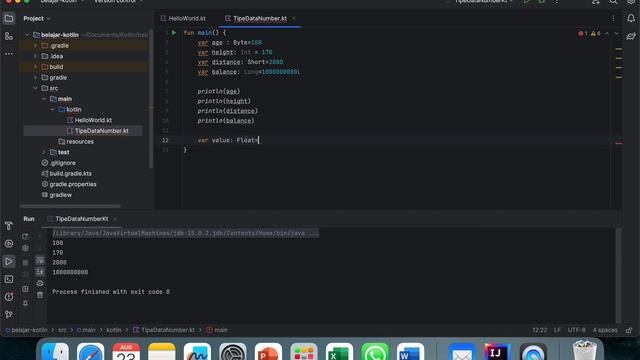640x360 pixels.
Task: Open Safari from the Dock
Action: 91,351
